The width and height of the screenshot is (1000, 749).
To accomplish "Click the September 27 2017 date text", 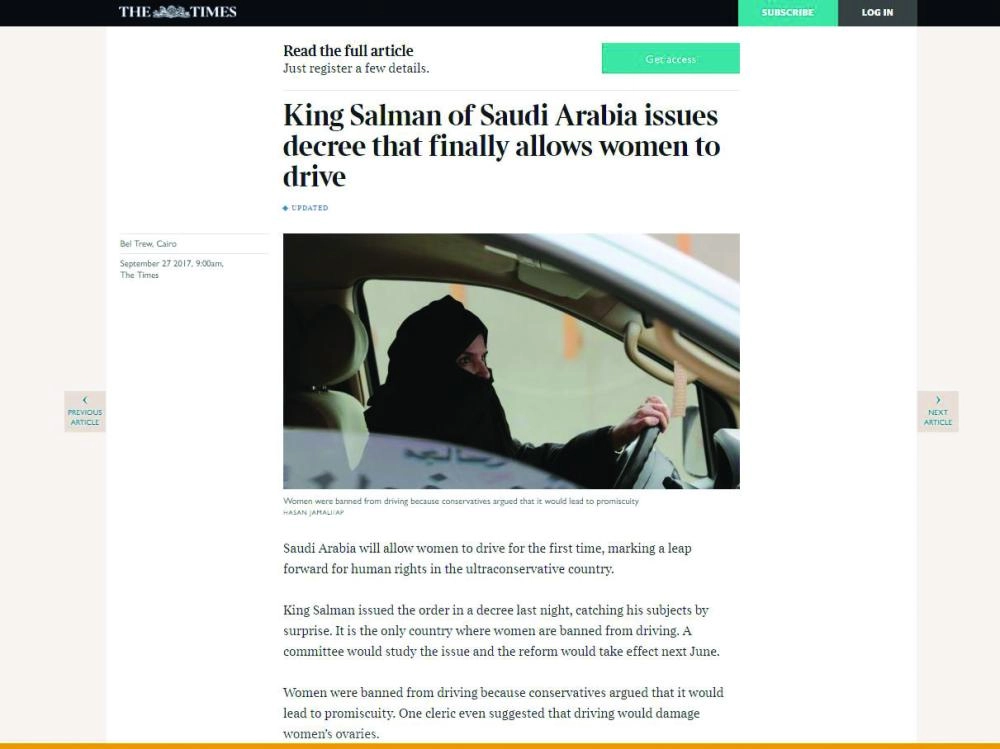I will [x=172, y=263].
